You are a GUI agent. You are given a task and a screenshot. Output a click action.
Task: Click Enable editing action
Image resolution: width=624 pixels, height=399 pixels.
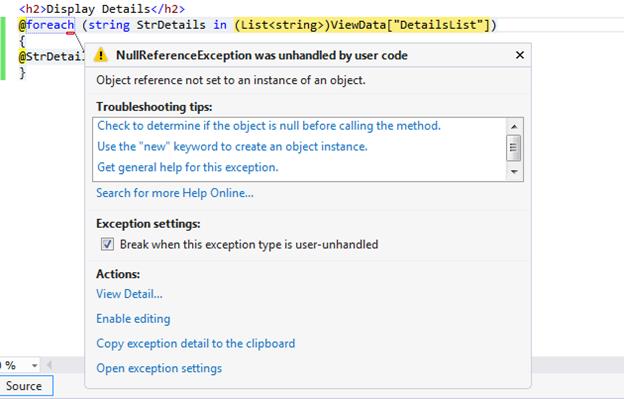pos(133,319)
